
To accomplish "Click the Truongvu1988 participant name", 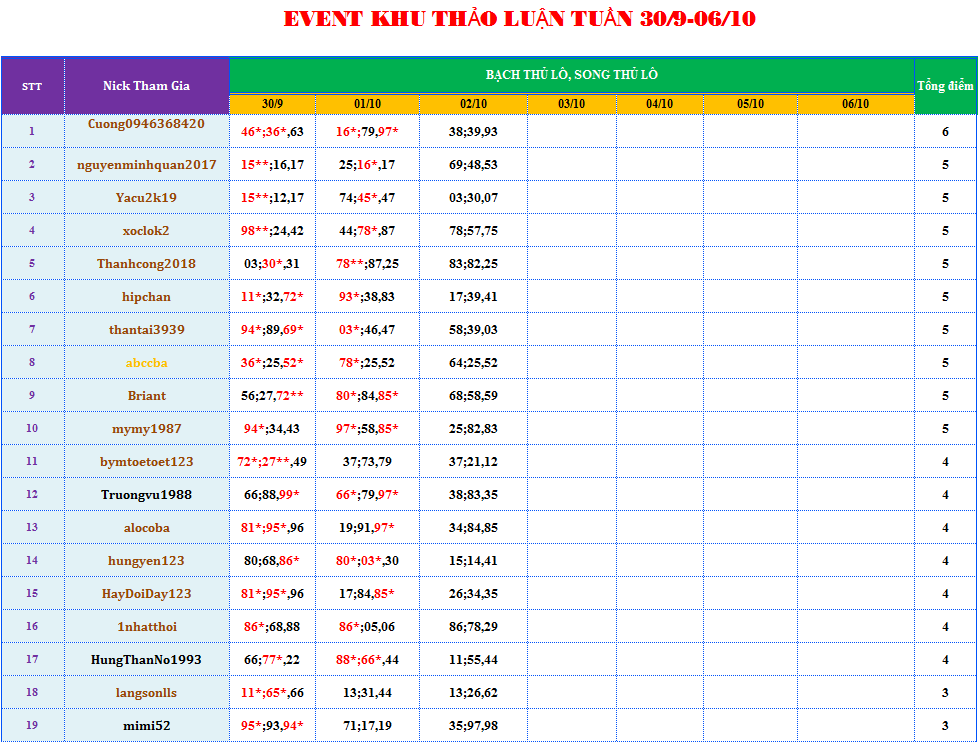I will coord(146,494).
